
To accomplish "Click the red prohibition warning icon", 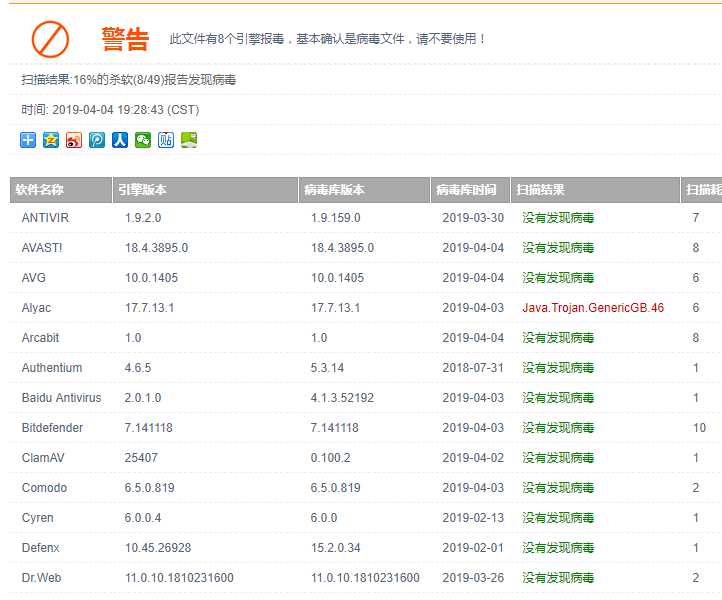I will click(x=50, y=39).
